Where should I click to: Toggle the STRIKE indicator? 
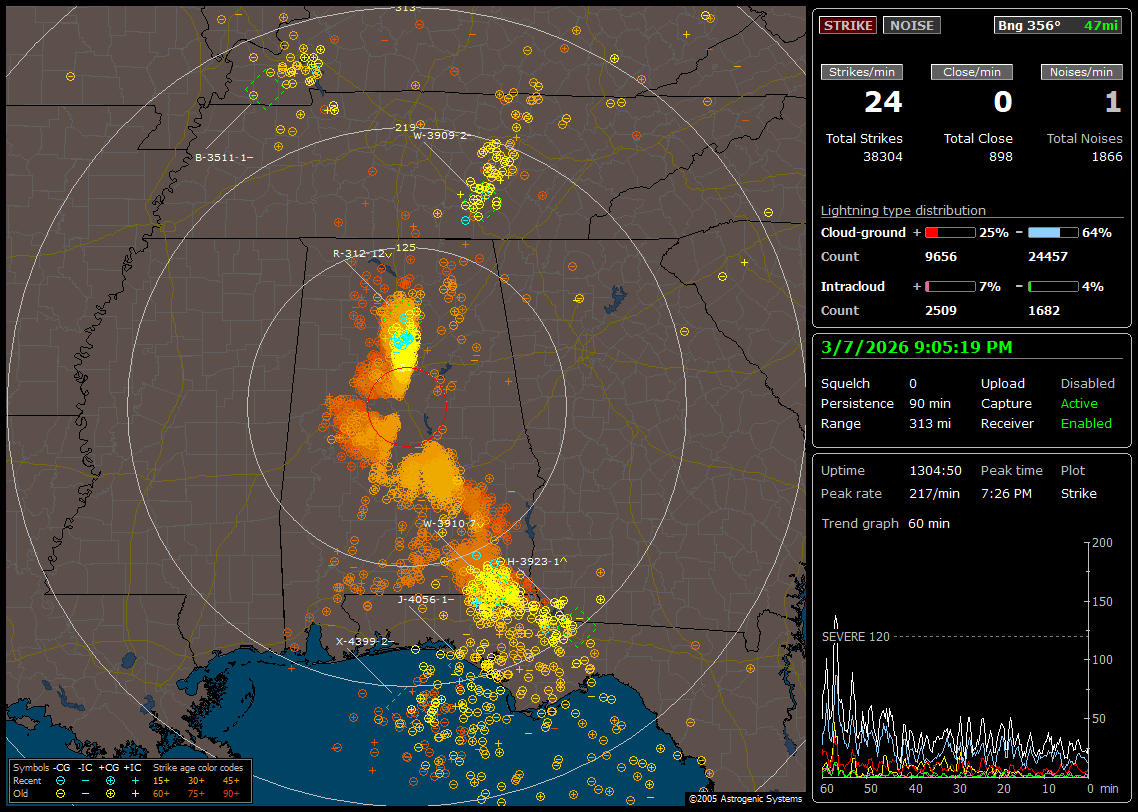[x=848, y=25]
